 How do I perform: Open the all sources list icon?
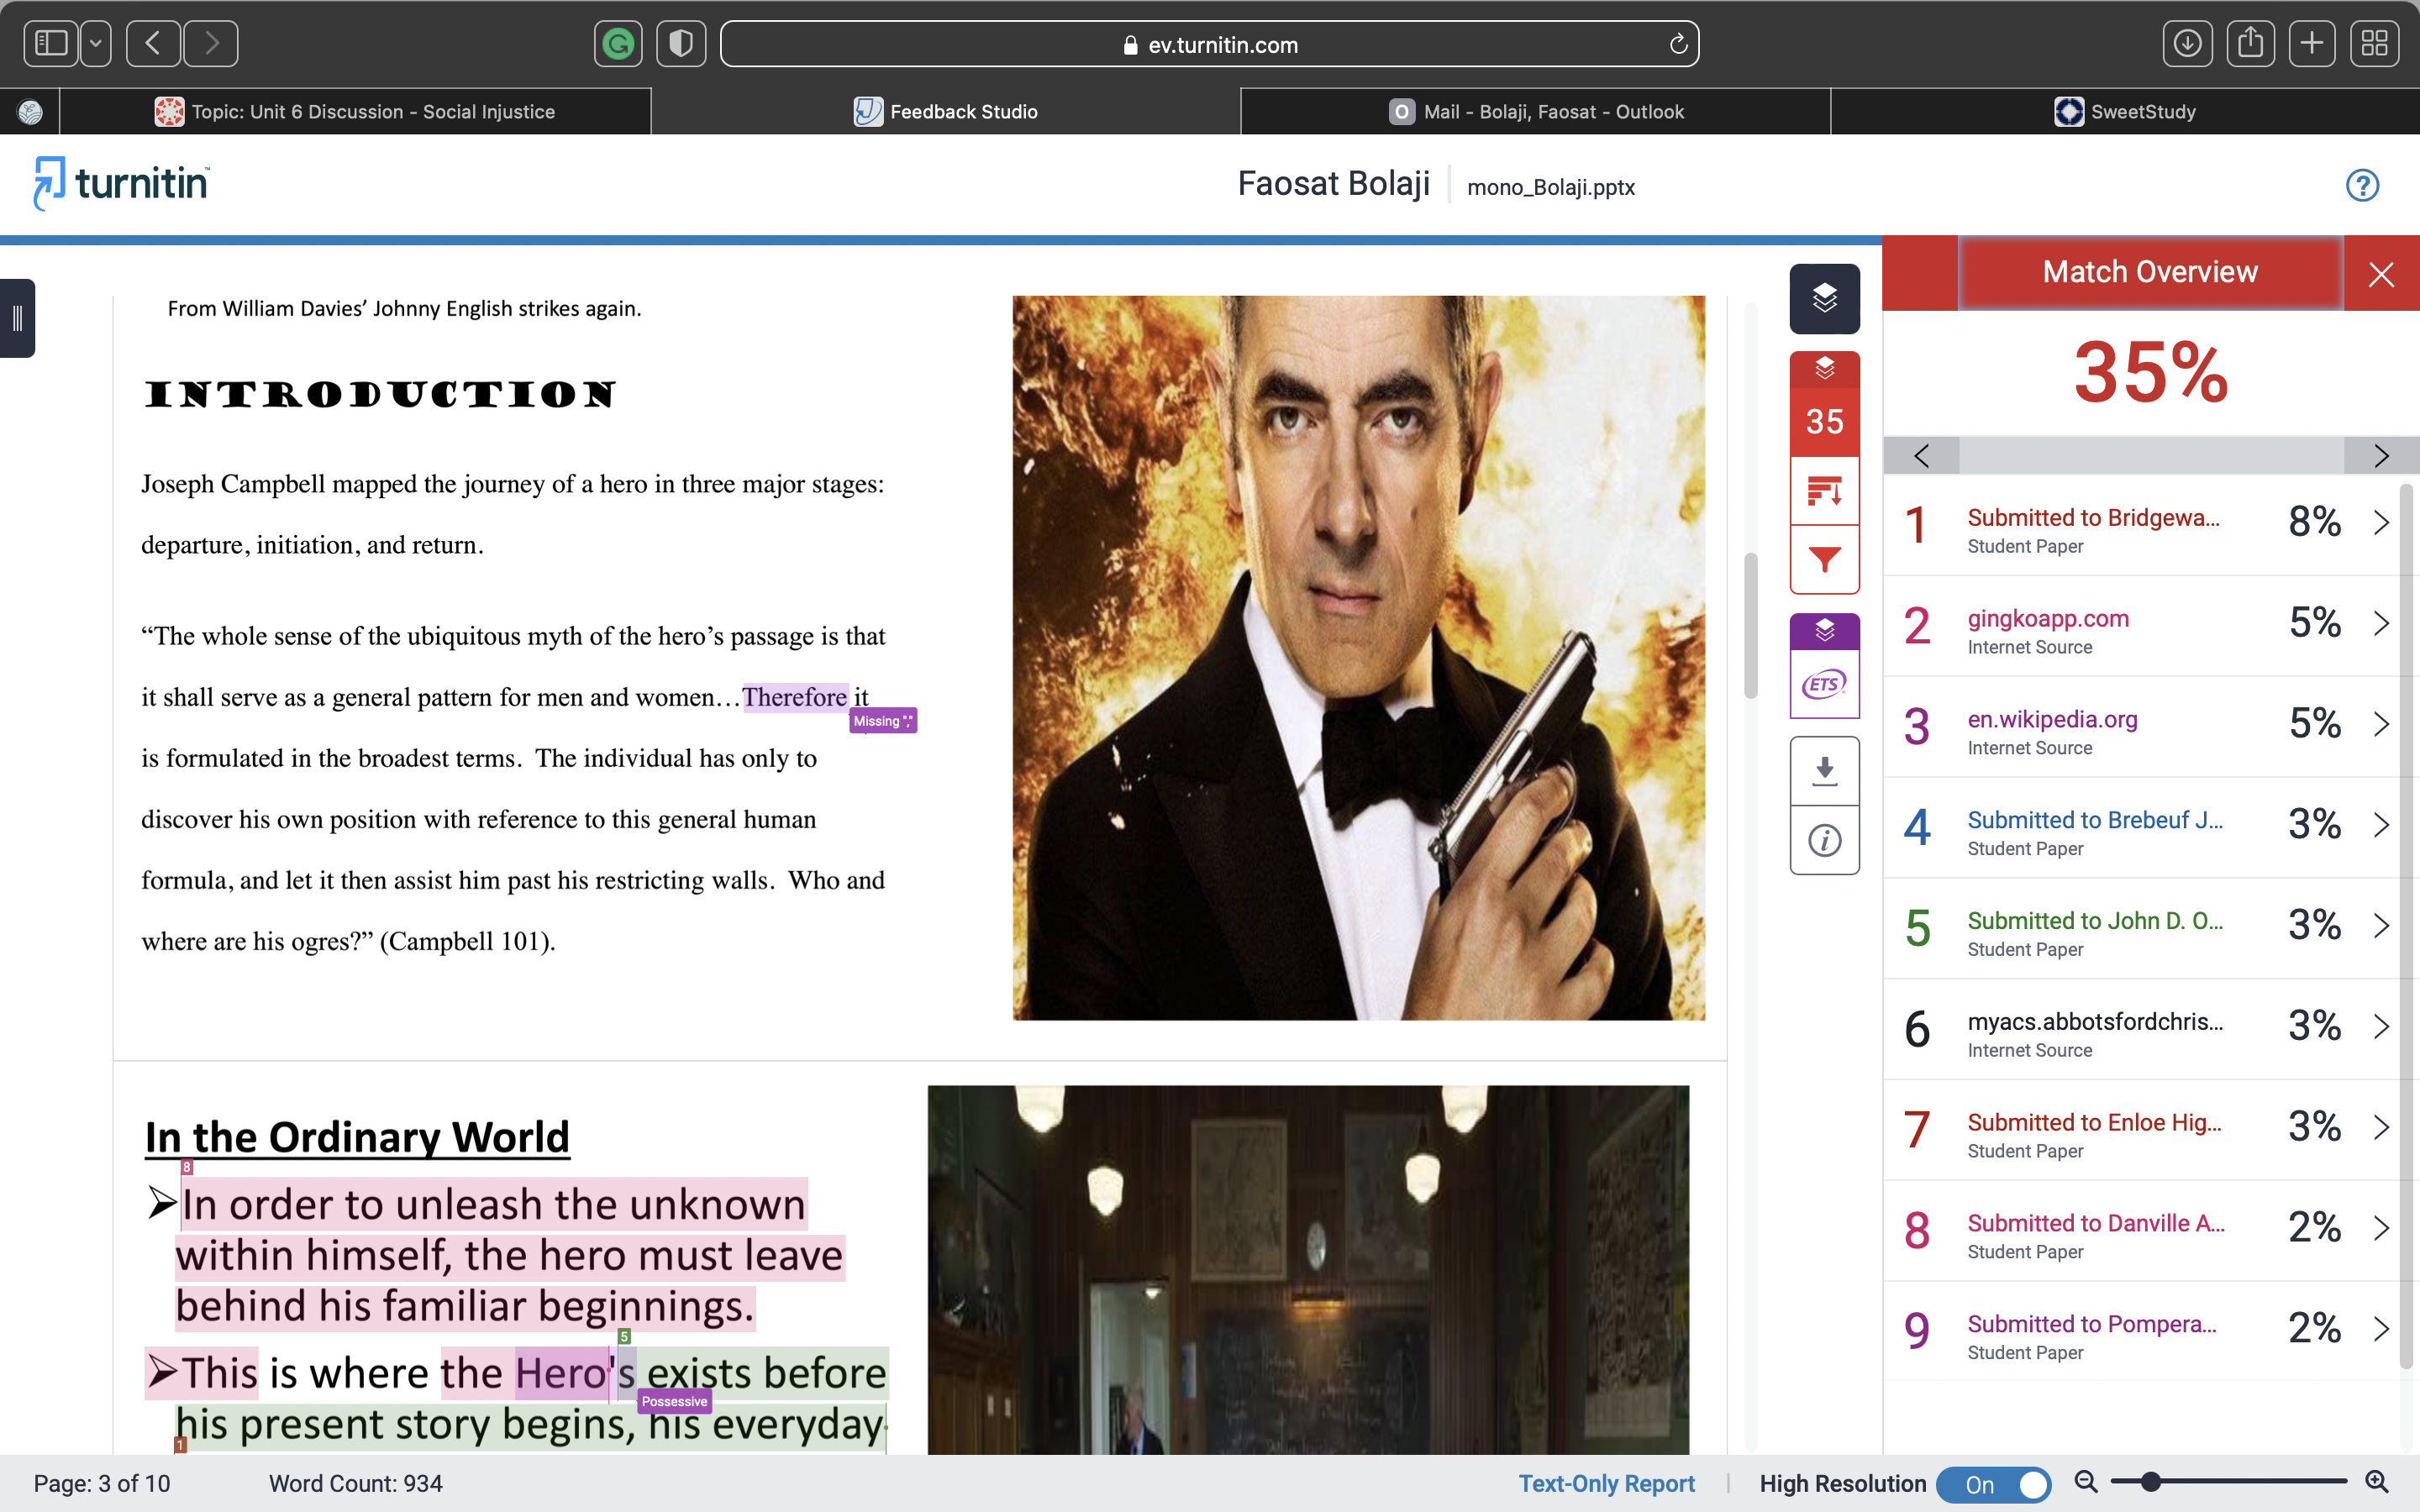(1824, 491)
